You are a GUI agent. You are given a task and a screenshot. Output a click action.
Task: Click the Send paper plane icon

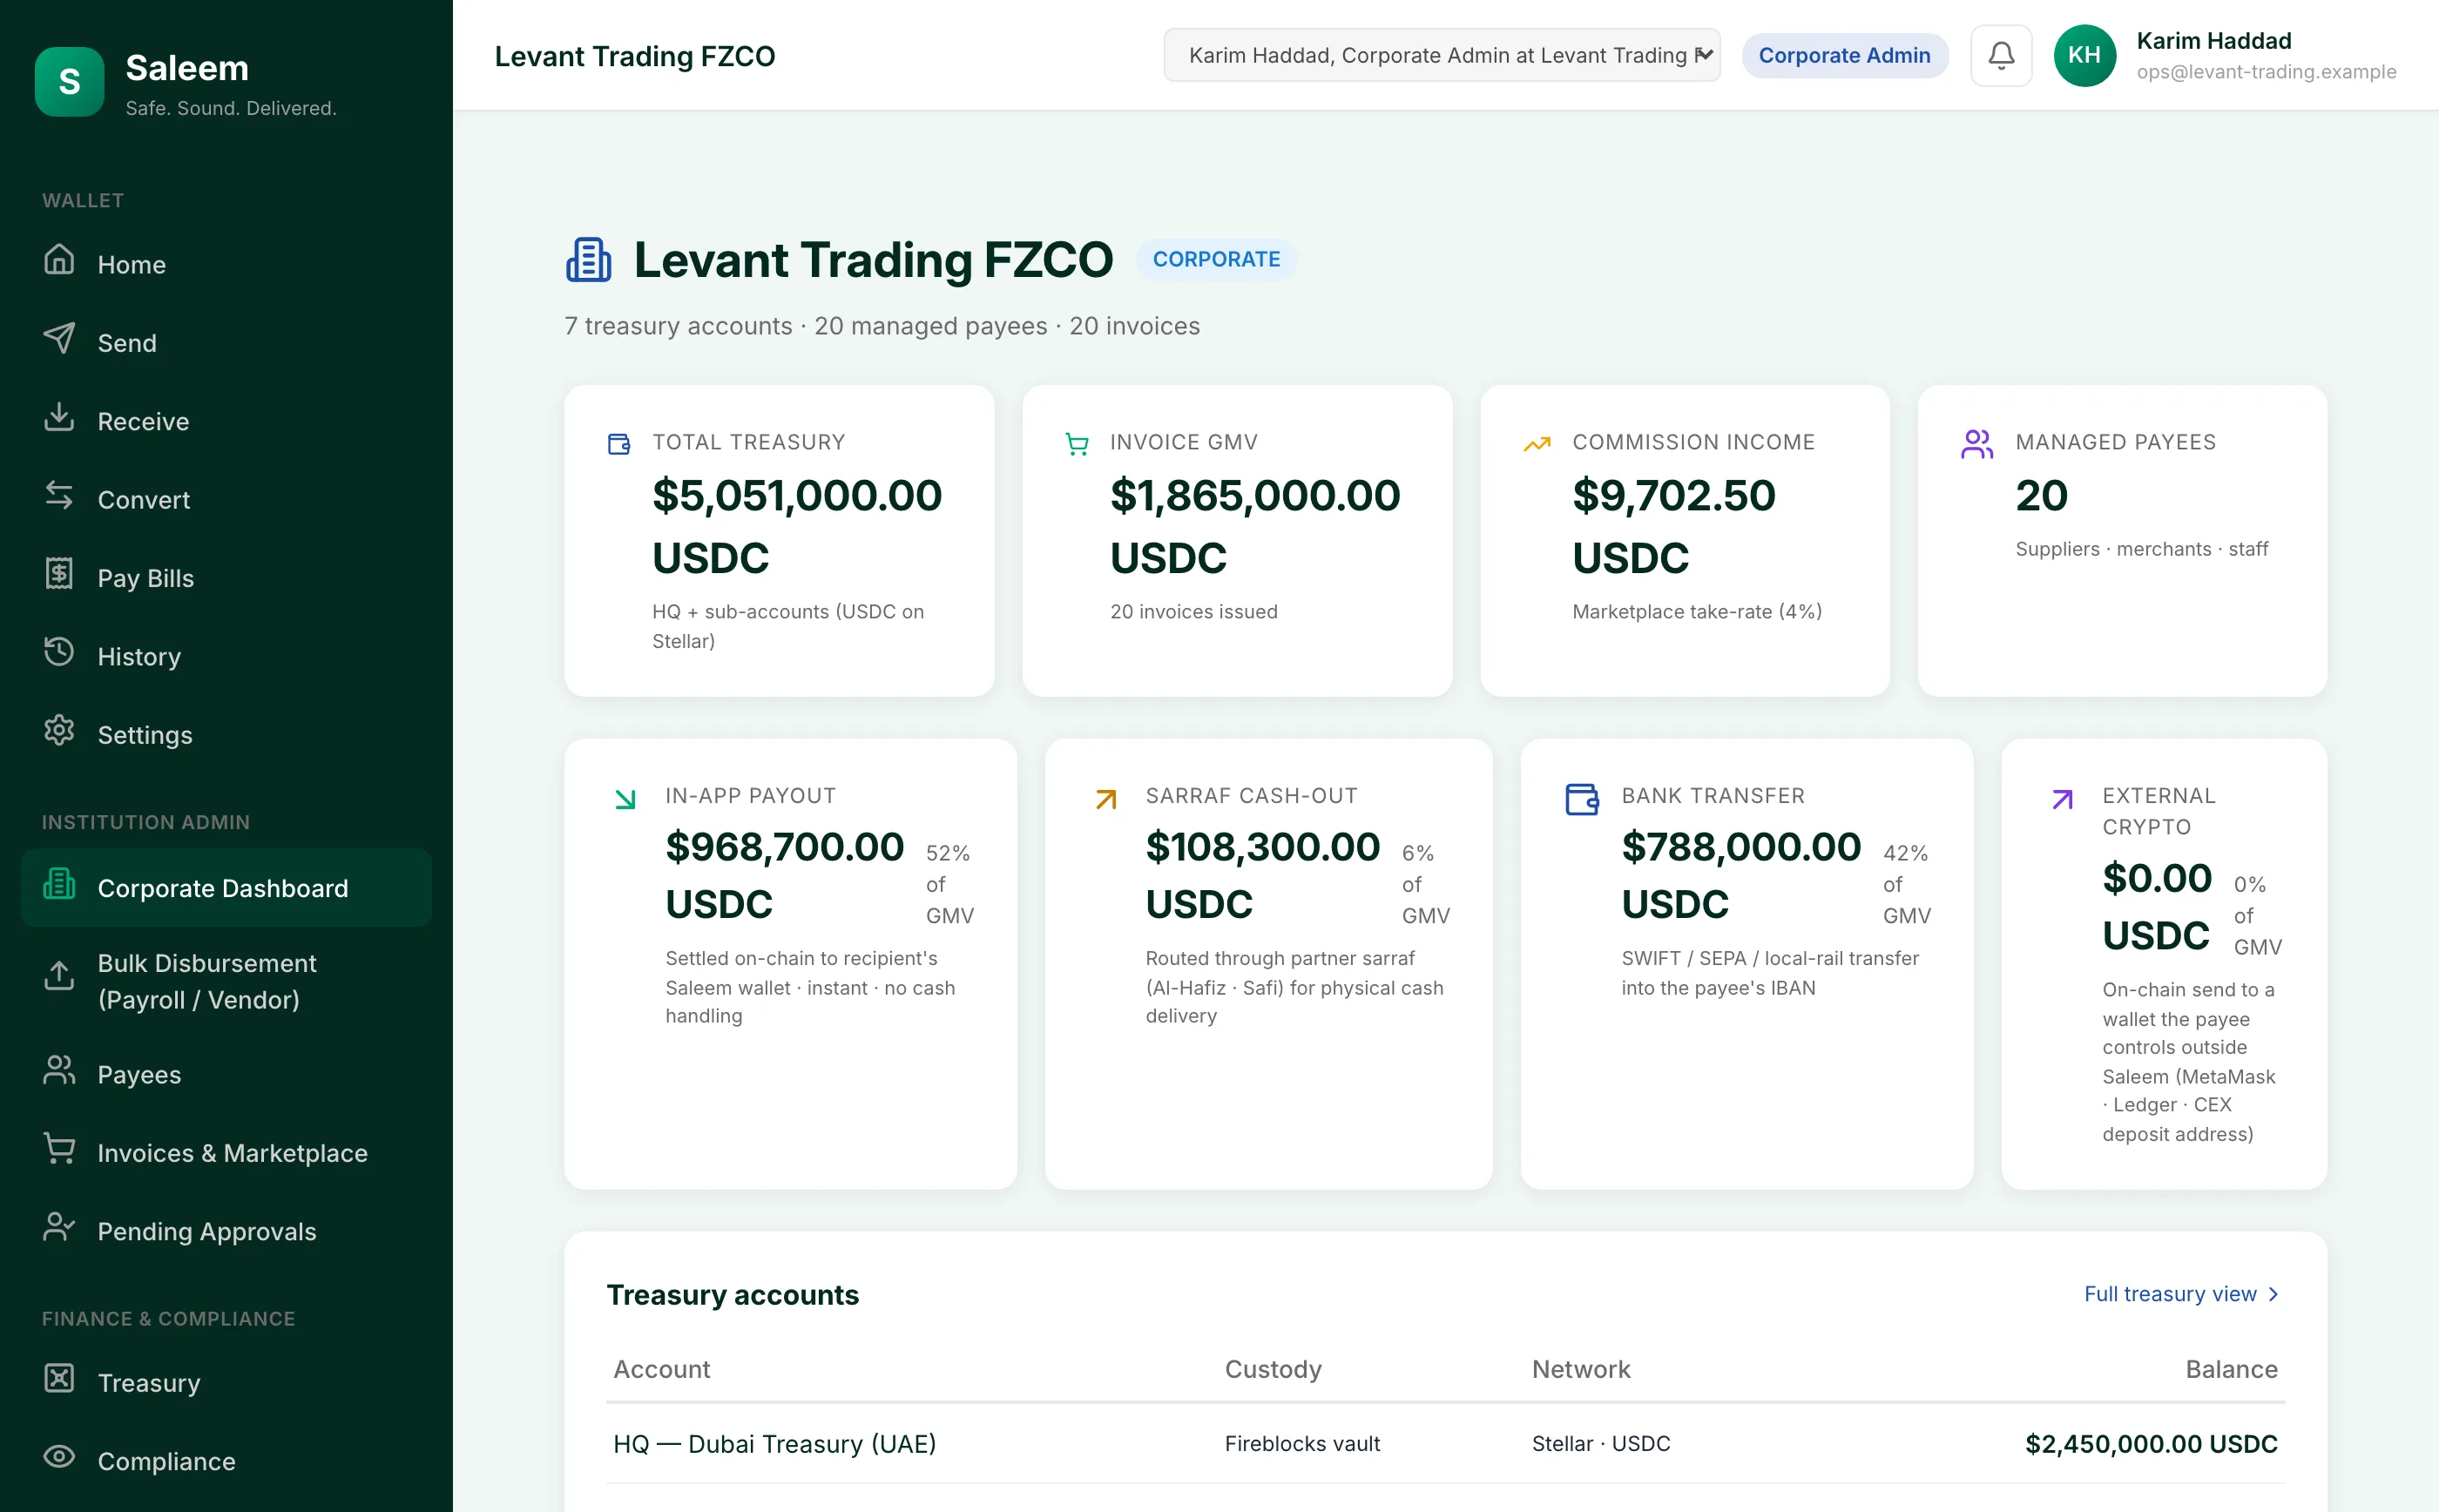point(59,338)
